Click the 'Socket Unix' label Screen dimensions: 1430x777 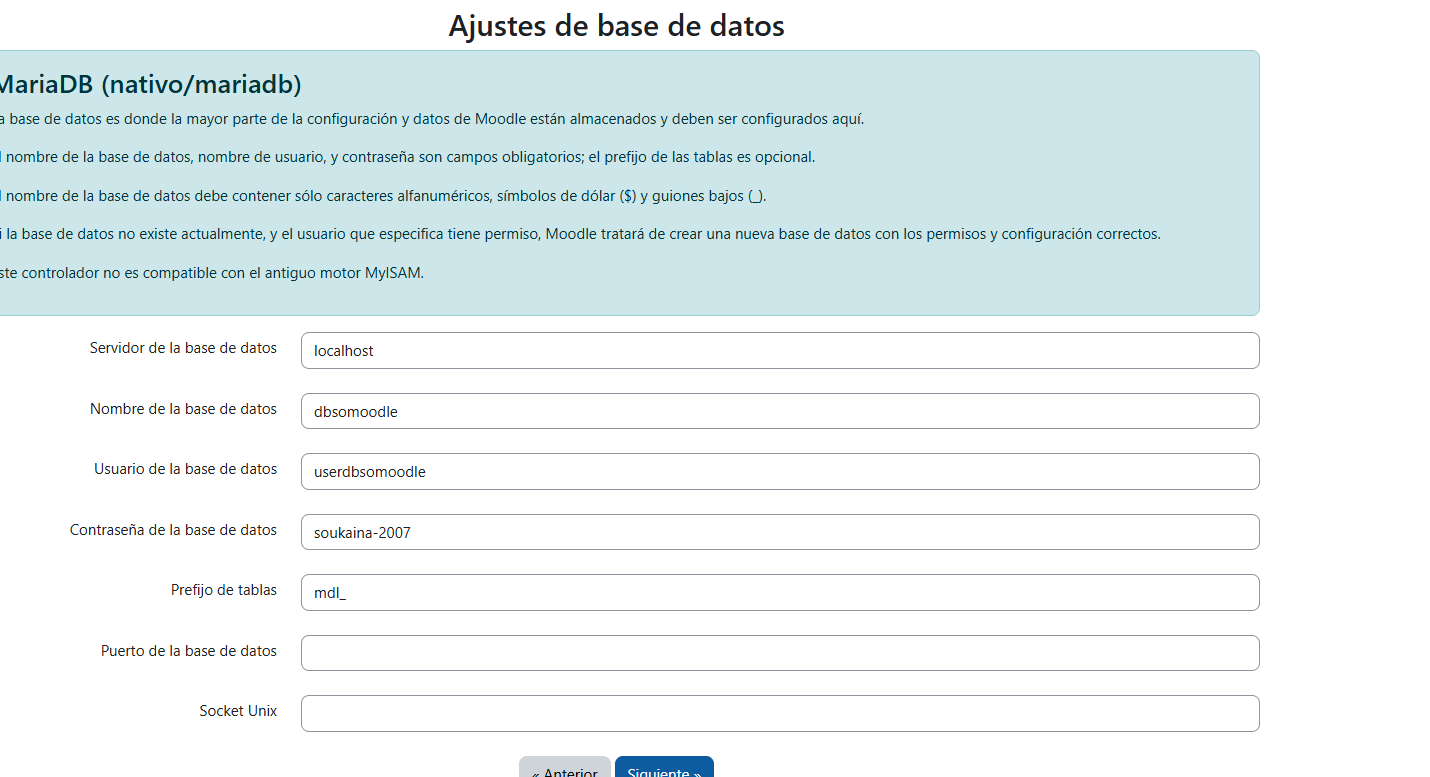pos(238,711)
